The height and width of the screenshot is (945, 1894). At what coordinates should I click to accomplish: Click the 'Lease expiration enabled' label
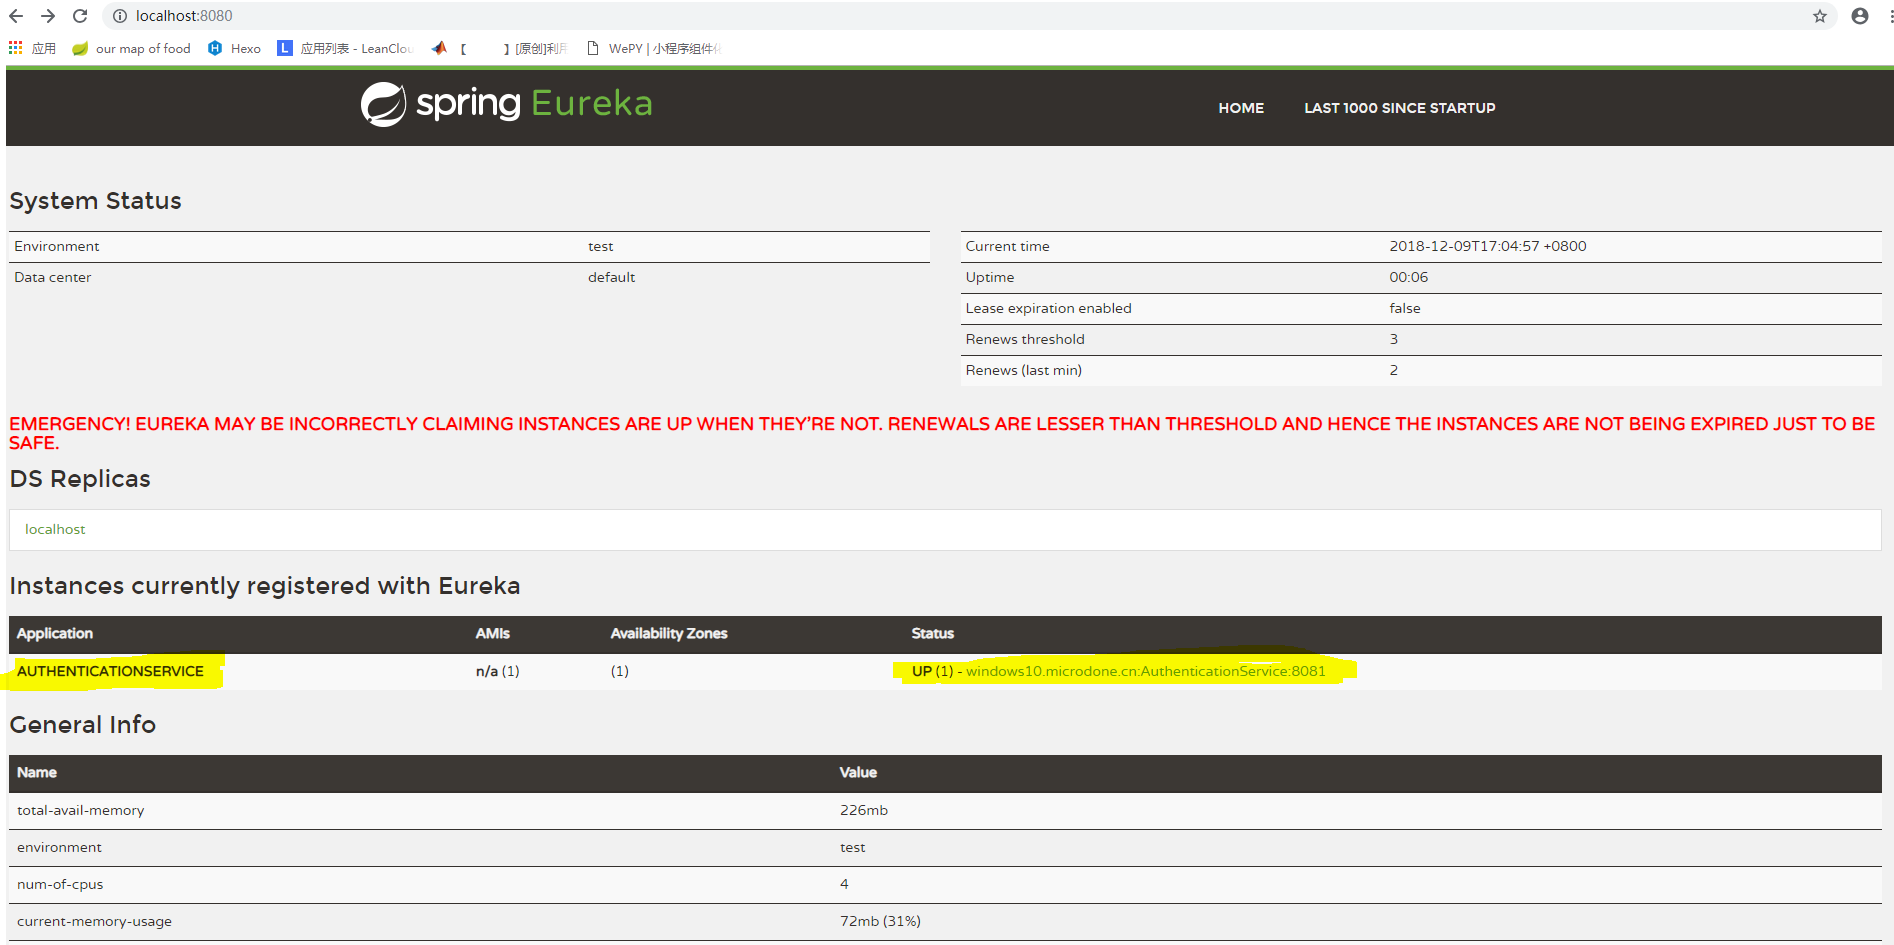[1049, 308]
